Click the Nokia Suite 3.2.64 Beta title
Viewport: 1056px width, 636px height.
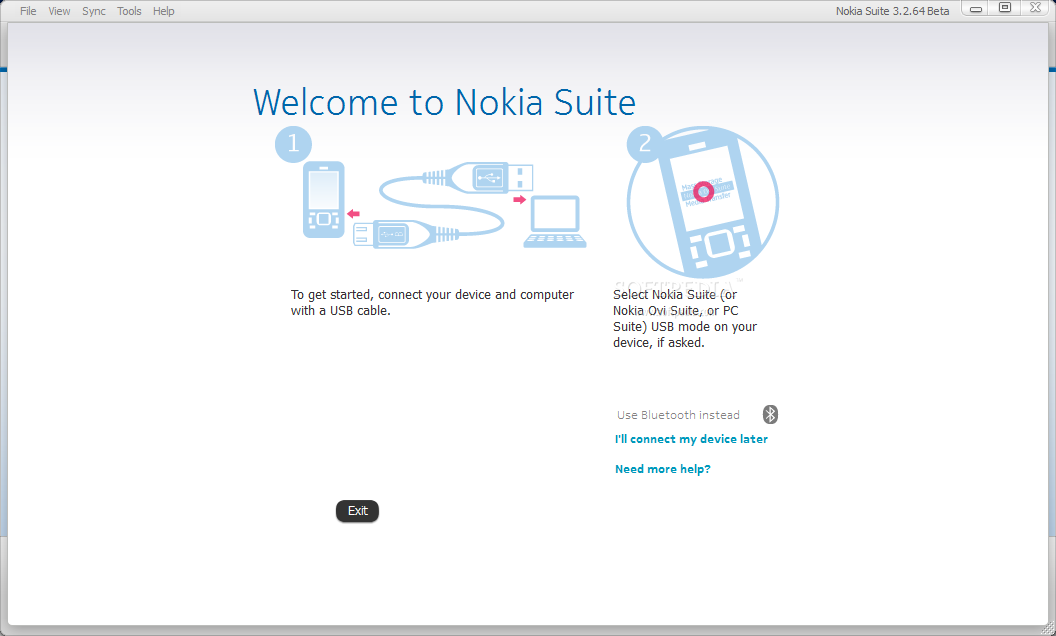892,11
